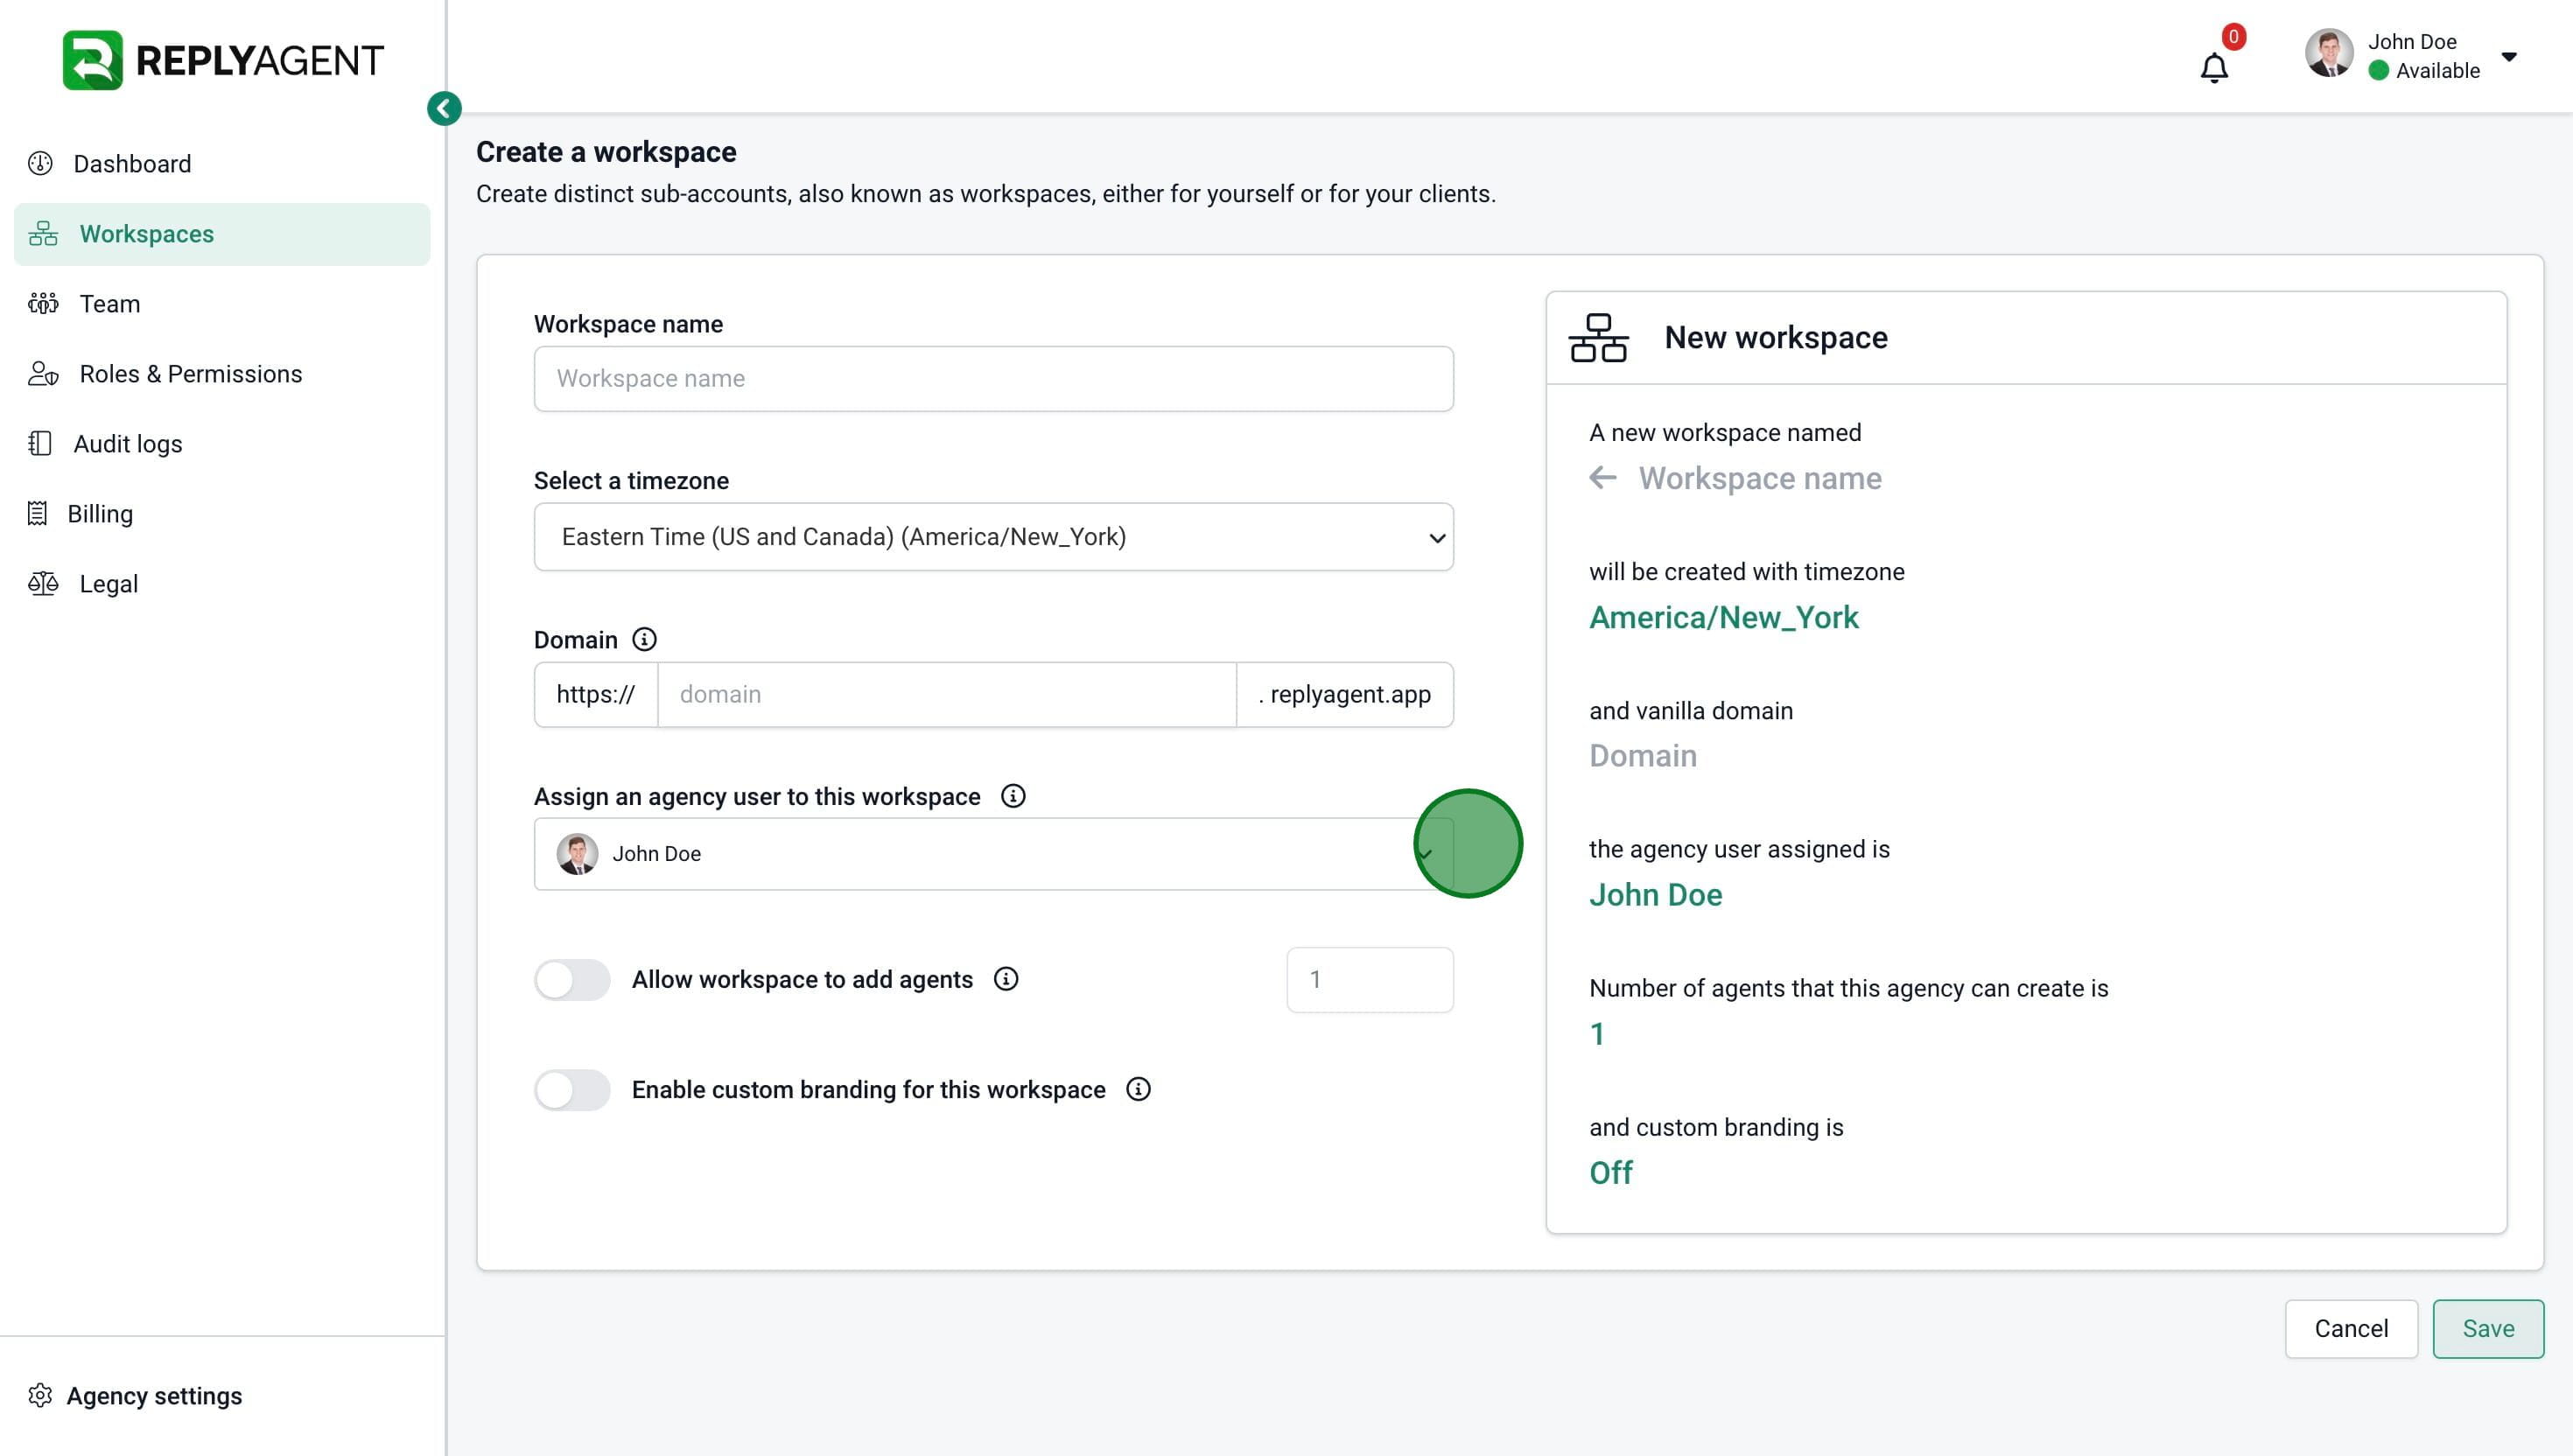This screenshot has height=1456, width=2573.
Task: Click info icon next to add agents
Action: coord(1005,979)
